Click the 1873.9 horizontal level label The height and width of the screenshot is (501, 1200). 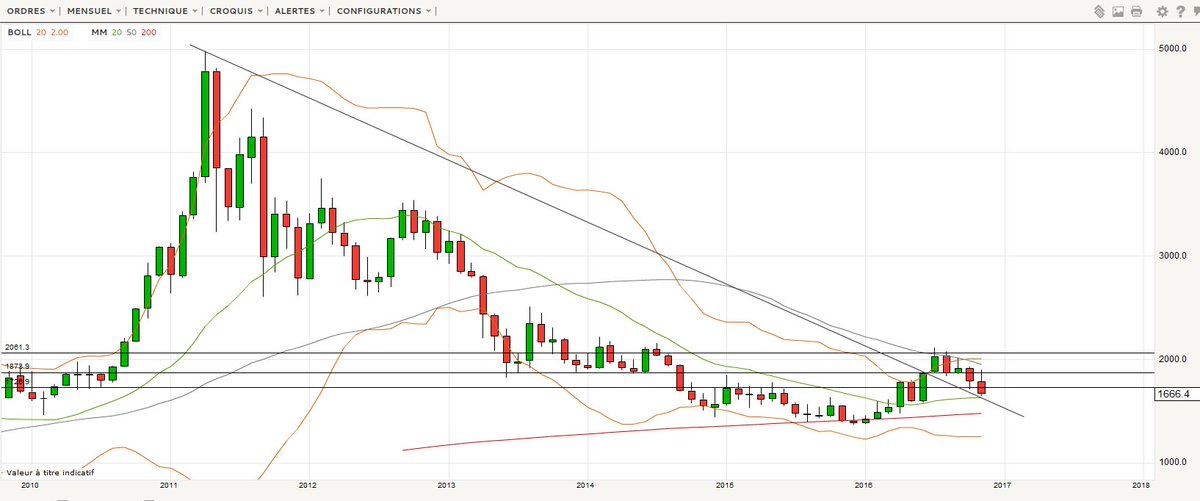[x=18, y=366]
